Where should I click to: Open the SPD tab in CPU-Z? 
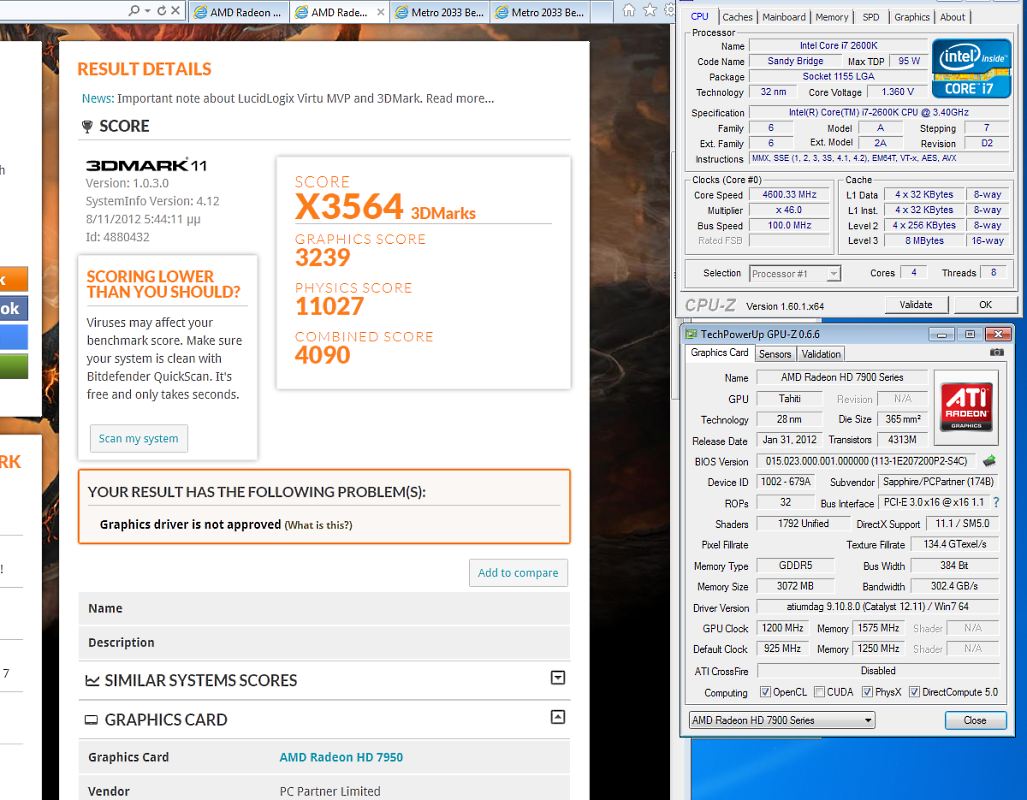[871, 17]
